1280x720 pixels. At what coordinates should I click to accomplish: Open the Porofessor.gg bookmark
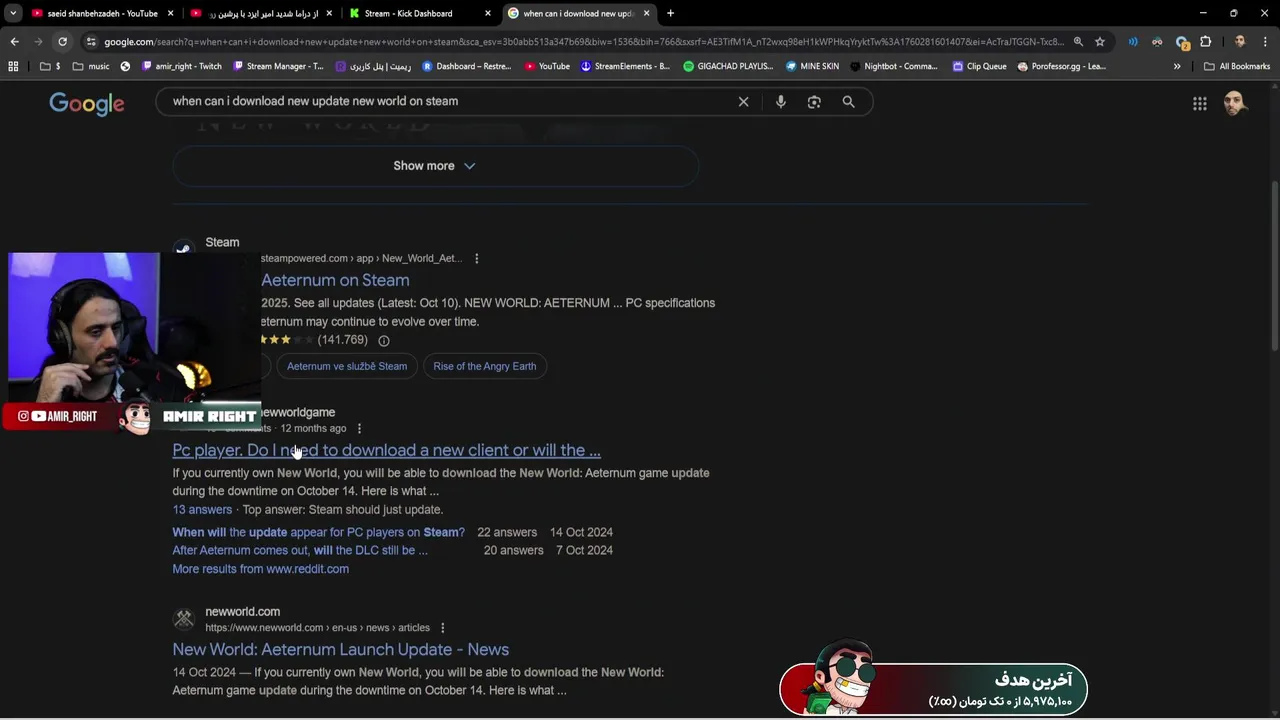tap(1061, 66)
